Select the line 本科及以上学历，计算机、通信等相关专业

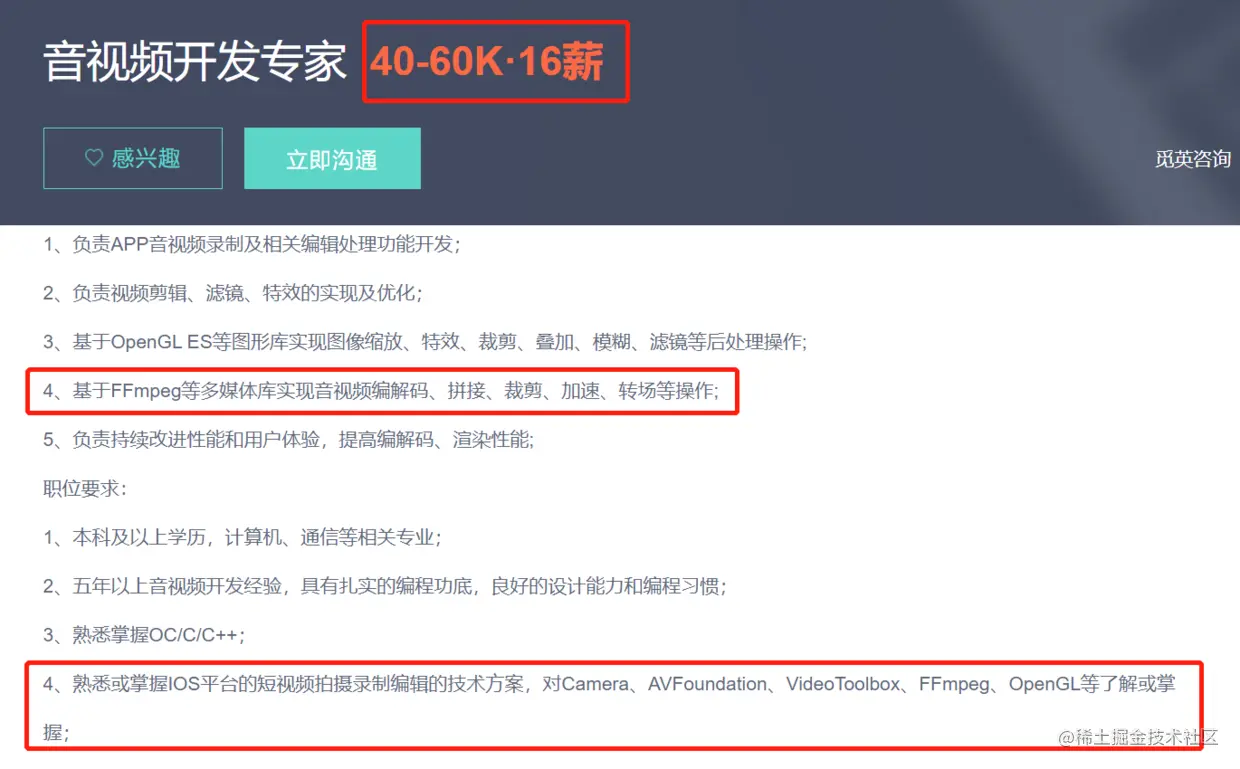(243, 538)
